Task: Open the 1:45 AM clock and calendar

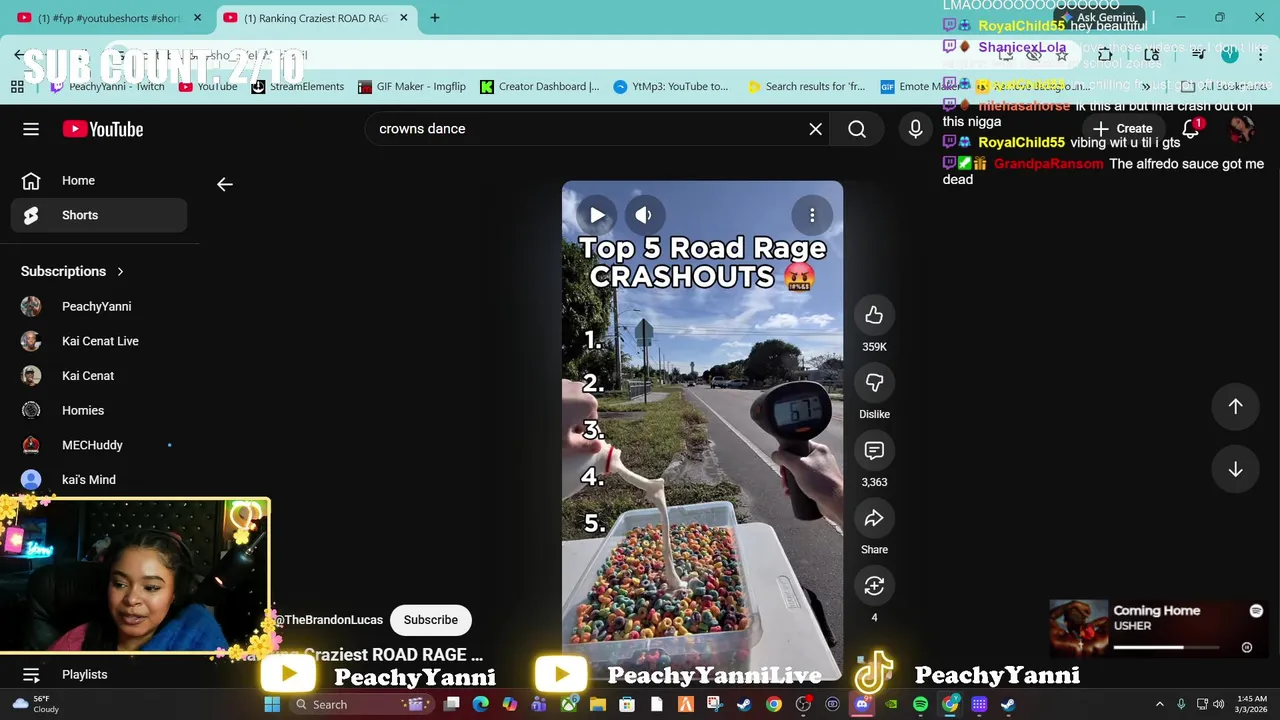Action: point(1252,705)
